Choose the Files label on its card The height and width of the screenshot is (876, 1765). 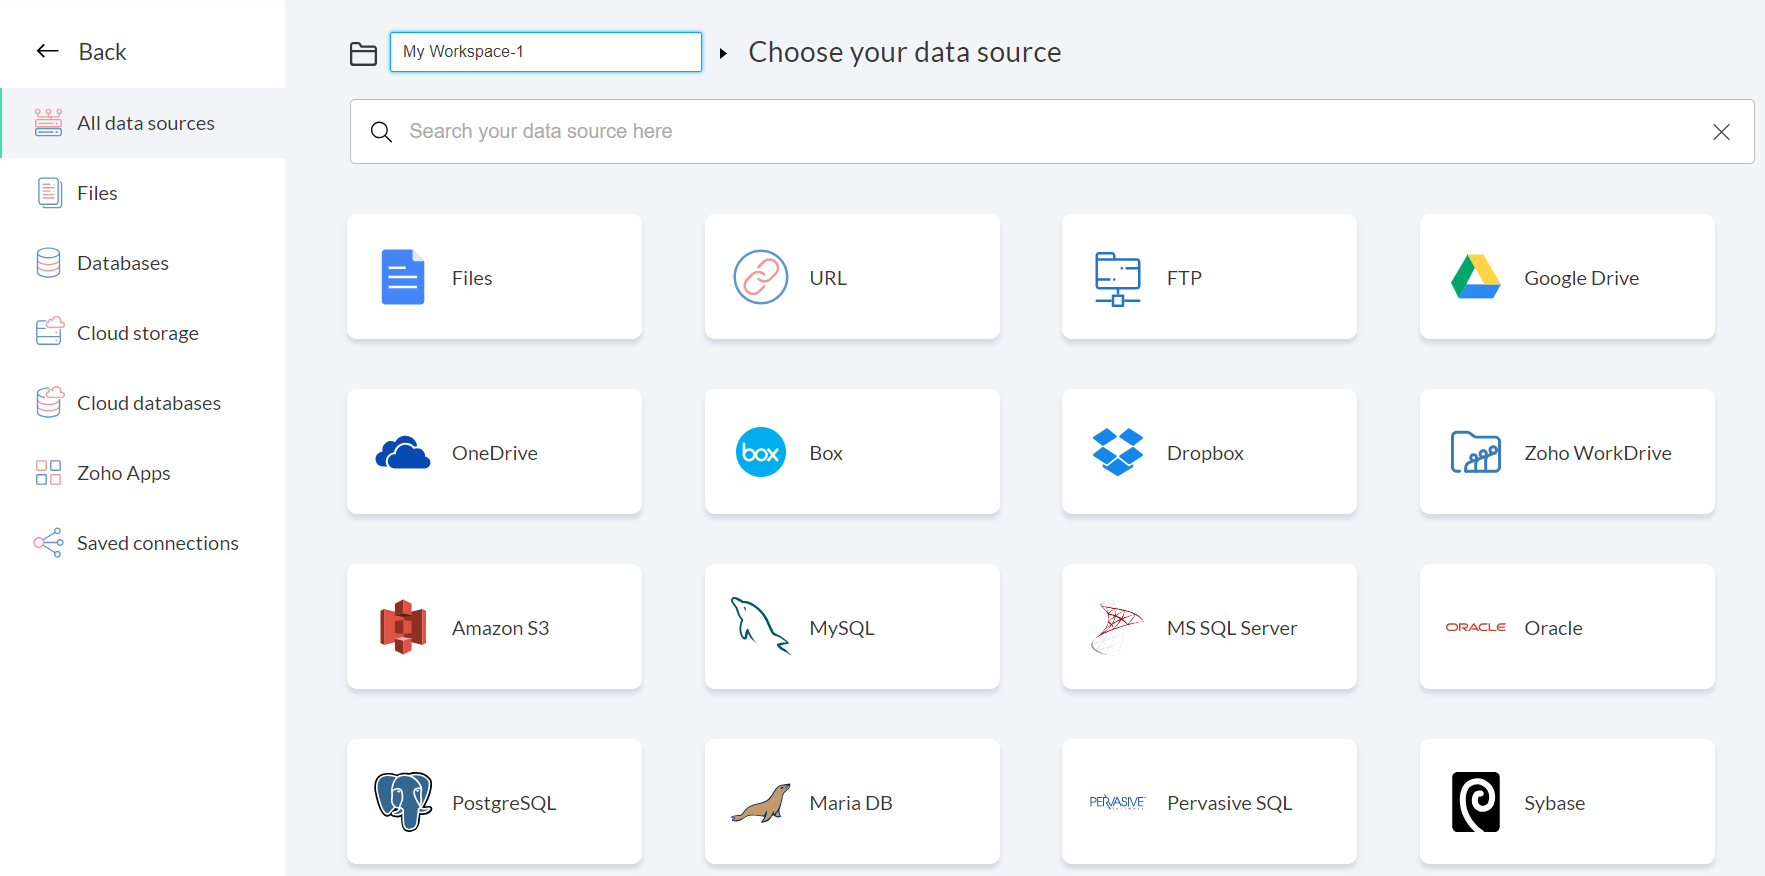[x=472, y=278]
